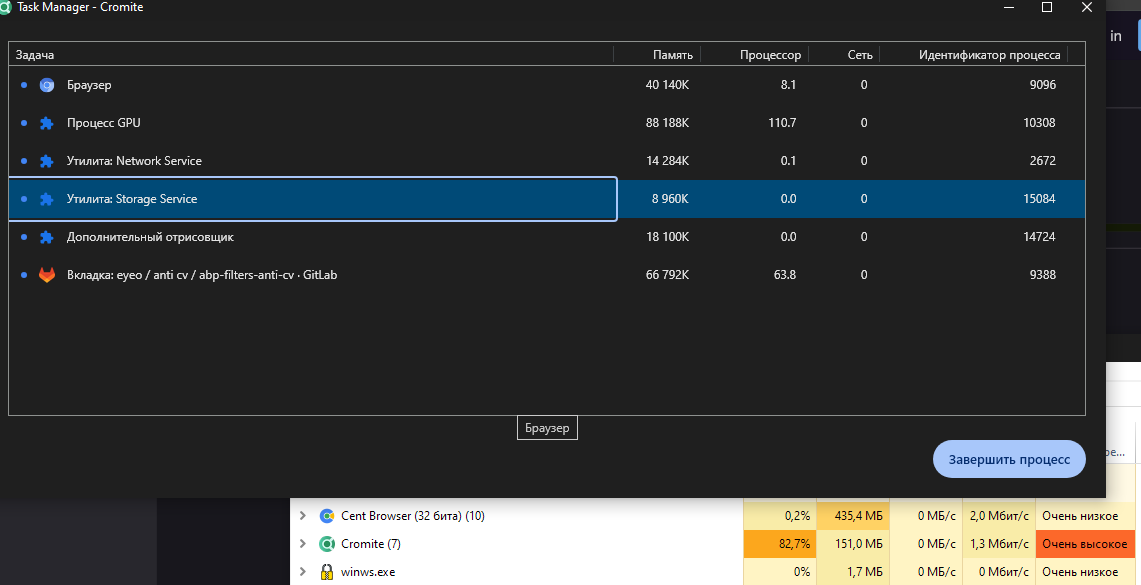The image size is (1141, 585).
Task: Click the Storage Service puzzle icon
Action: click(x=46, y=199)
